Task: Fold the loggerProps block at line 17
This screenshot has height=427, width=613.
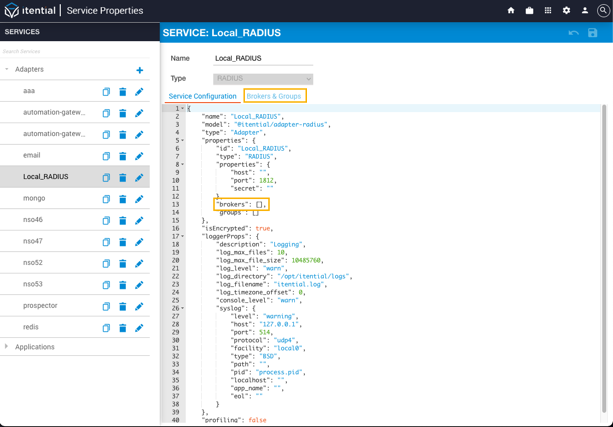Action: [x=183, y=236]
